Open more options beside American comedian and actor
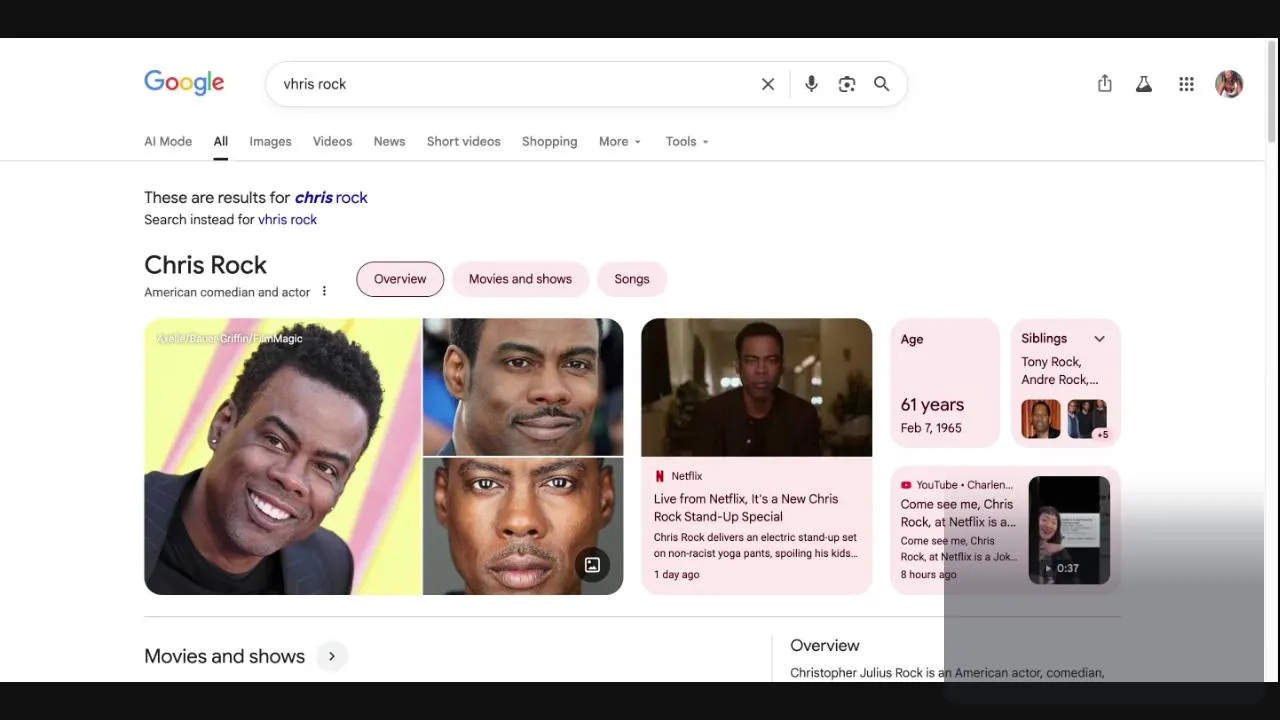1280x720 pixels. click(324, 291)
